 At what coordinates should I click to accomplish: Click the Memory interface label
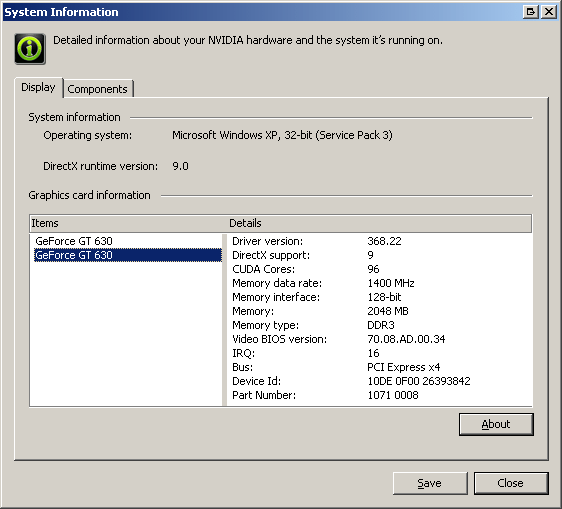pyautogui.click(x=276, y=297)
